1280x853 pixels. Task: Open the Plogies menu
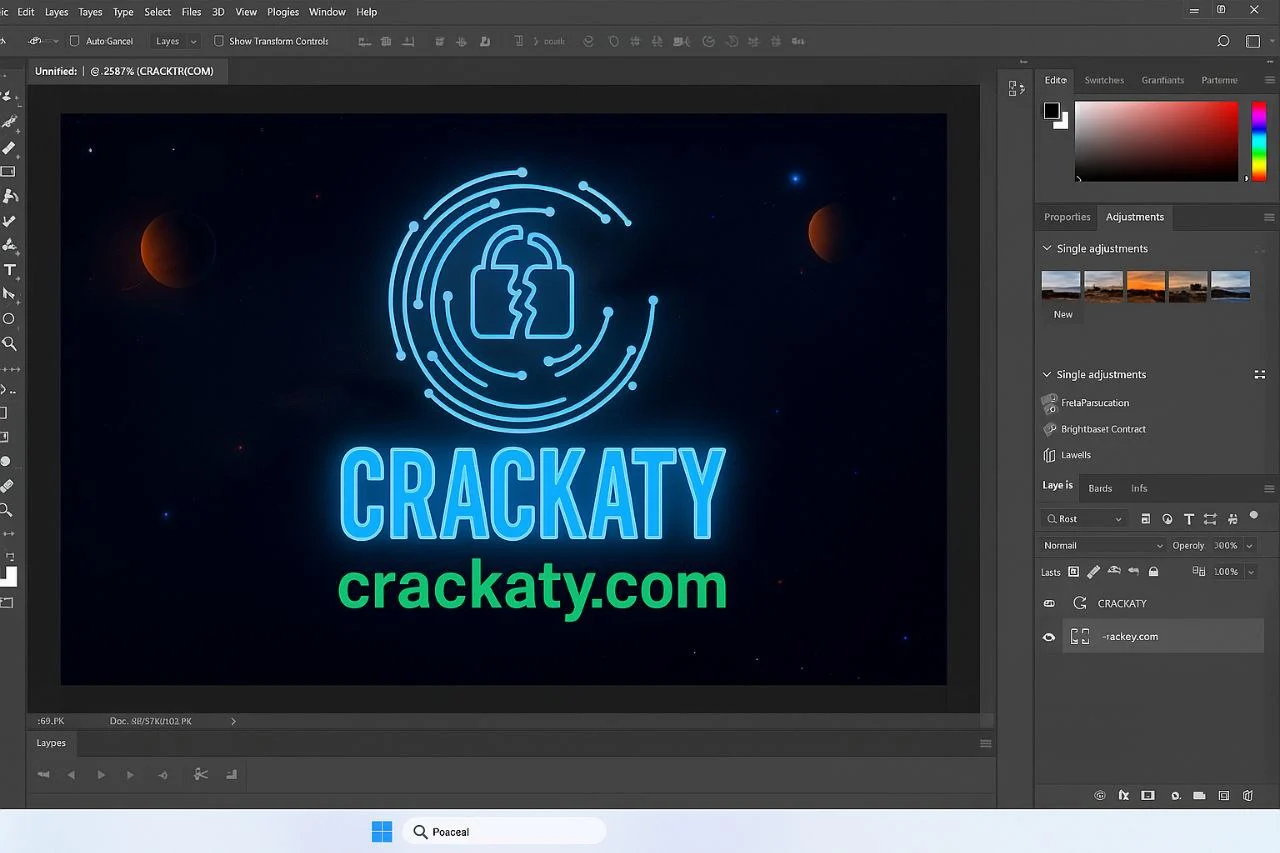tap(283, 12)
